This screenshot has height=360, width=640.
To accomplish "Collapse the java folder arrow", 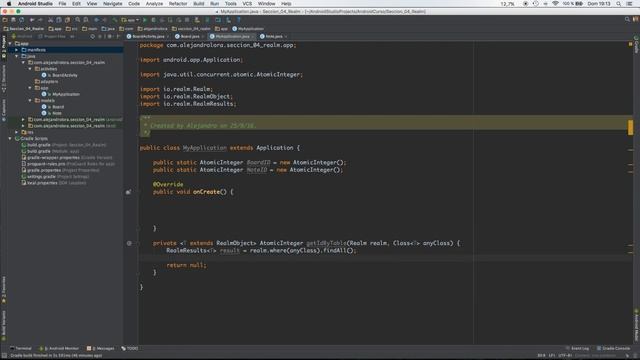I will (17, 56).
